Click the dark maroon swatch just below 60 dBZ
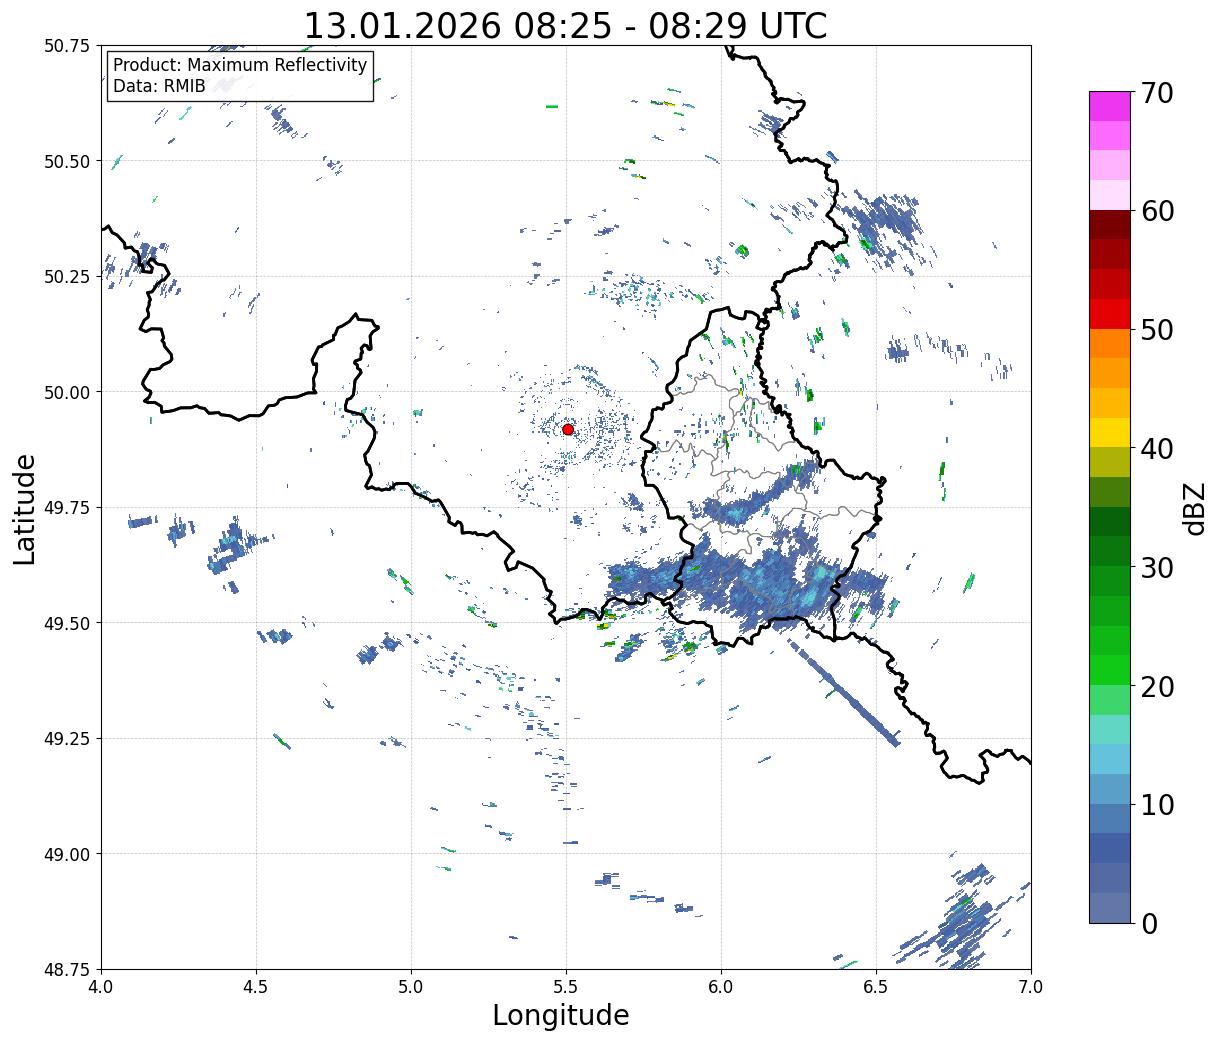1219x1040 pixels. [x=1109, y=225]
